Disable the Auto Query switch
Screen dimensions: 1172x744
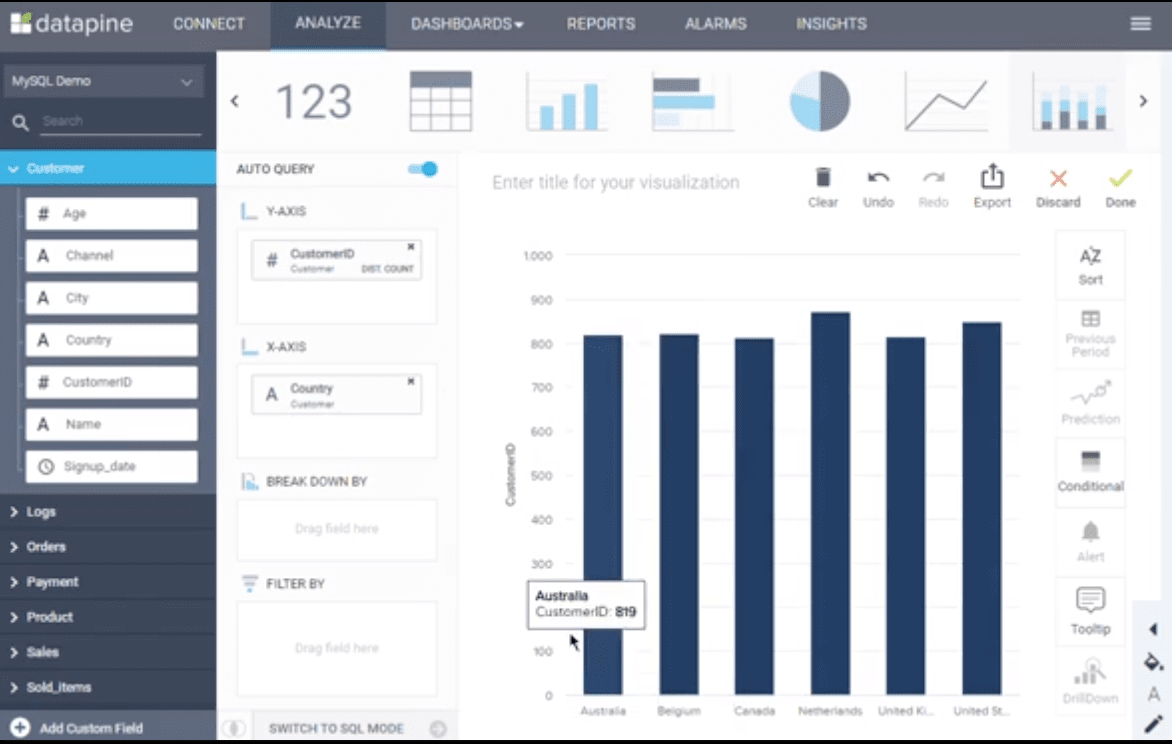[422, 169]
